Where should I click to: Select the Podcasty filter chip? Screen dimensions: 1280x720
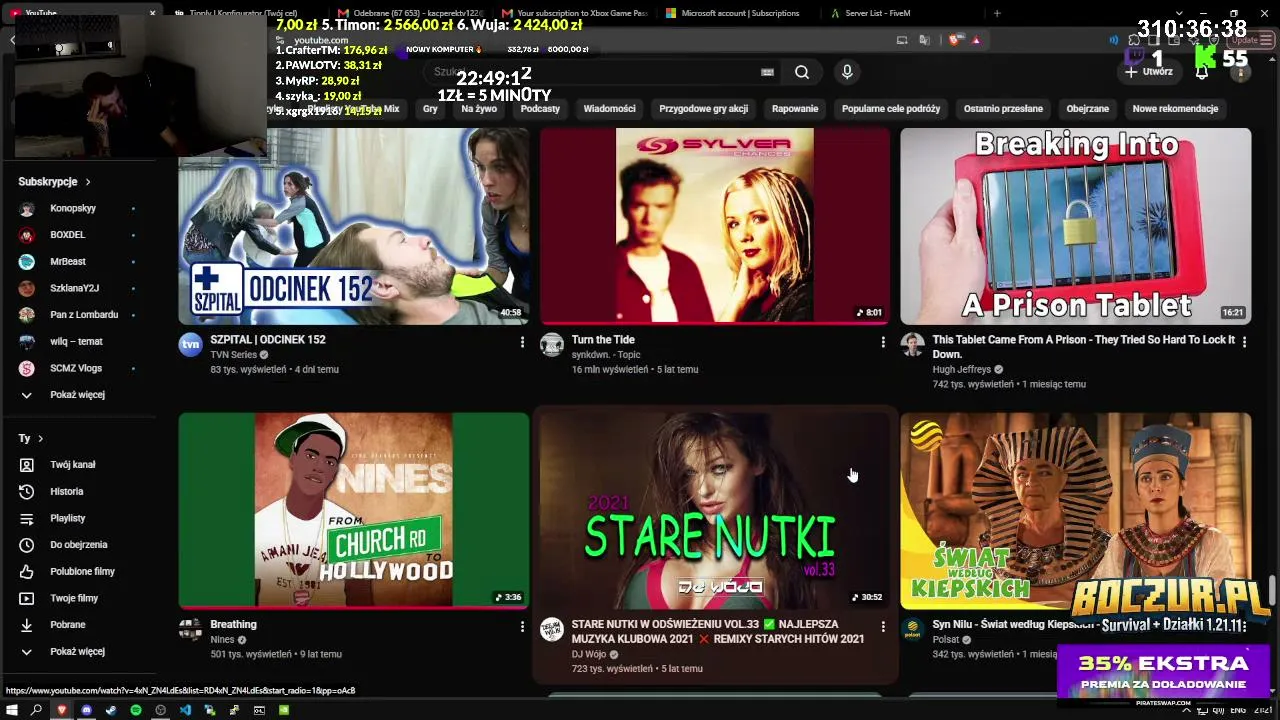(540, 109)
